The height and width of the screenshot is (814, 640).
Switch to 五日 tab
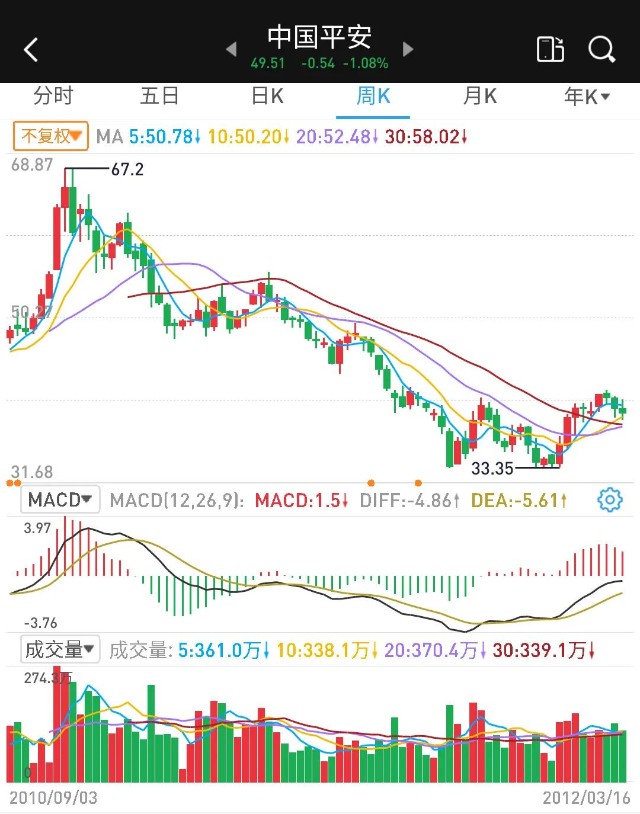[160, 97]
